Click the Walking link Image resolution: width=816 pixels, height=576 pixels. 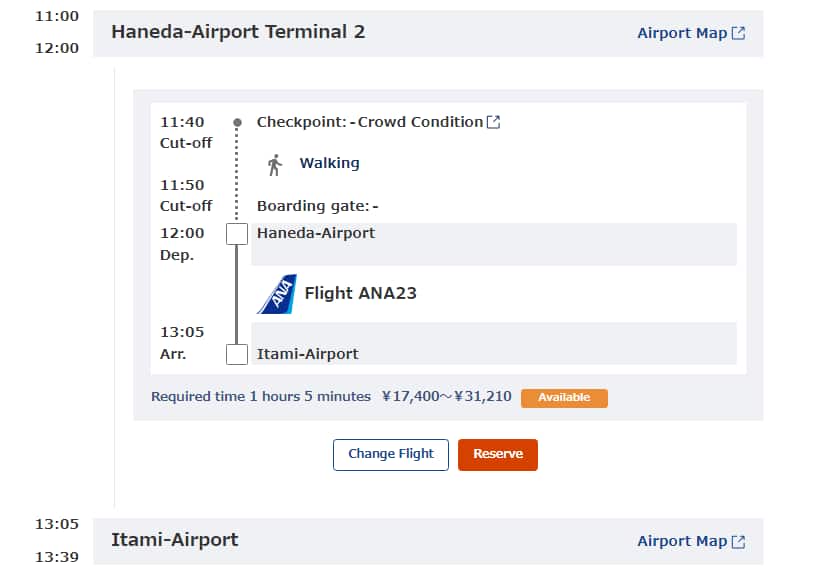click(x=329, y=163)
